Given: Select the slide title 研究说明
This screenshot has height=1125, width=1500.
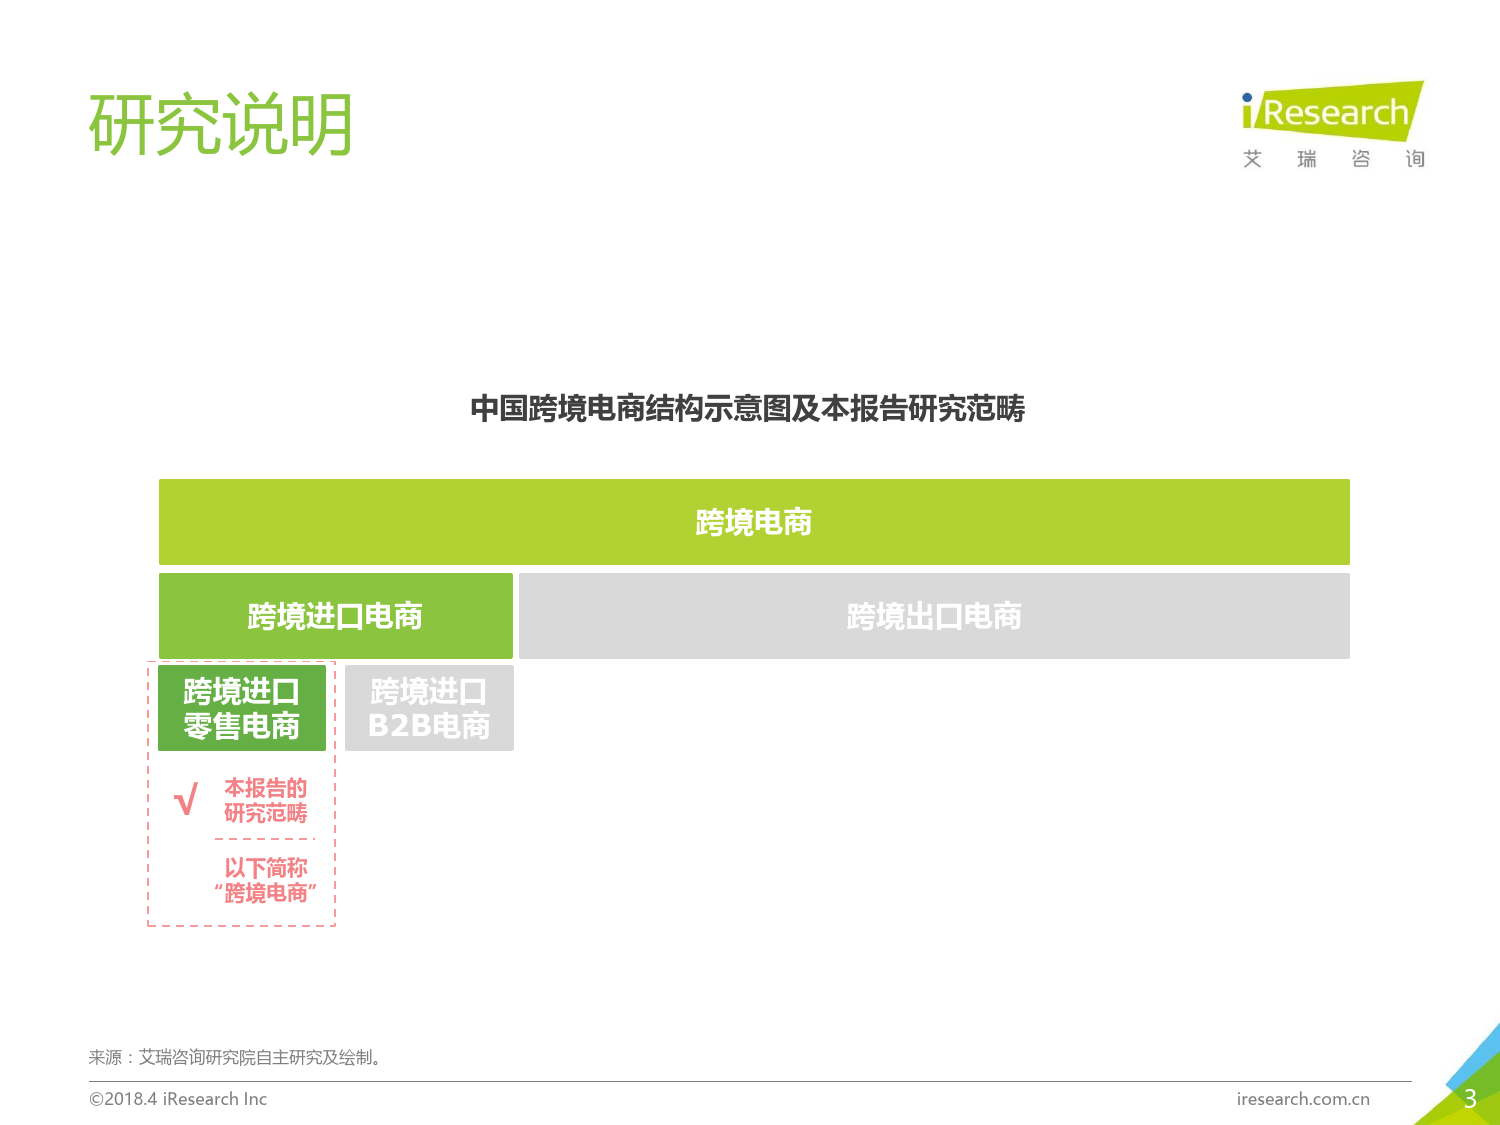Looking at the screenshot, I should 221,125.
